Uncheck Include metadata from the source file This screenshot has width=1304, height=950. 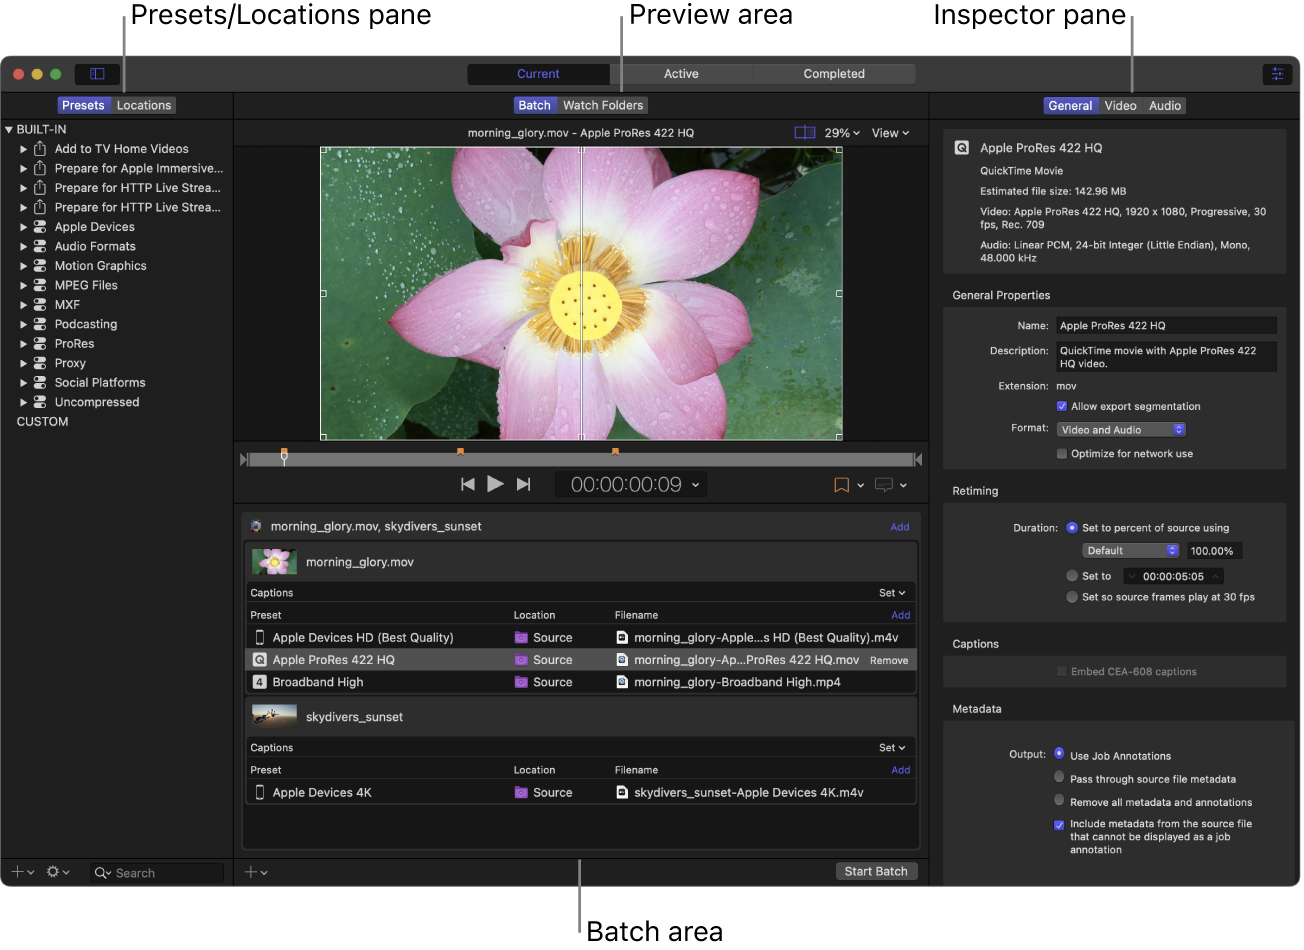click(1059, 824)
